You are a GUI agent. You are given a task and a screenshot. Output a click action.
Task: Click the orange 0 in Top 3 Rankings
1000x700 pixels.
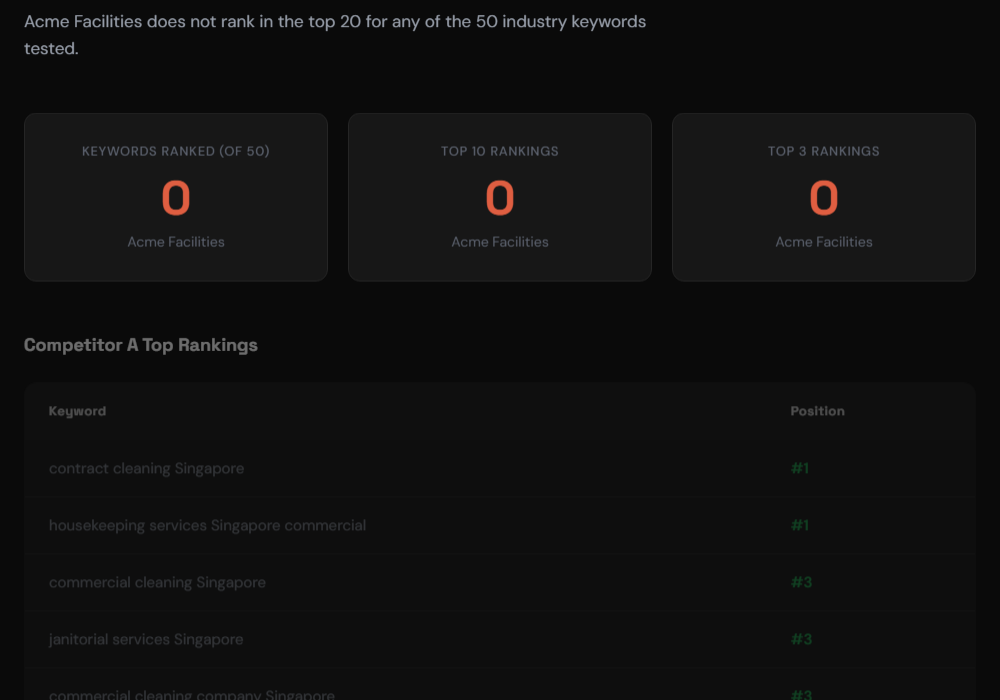click(x=824, y=197)
